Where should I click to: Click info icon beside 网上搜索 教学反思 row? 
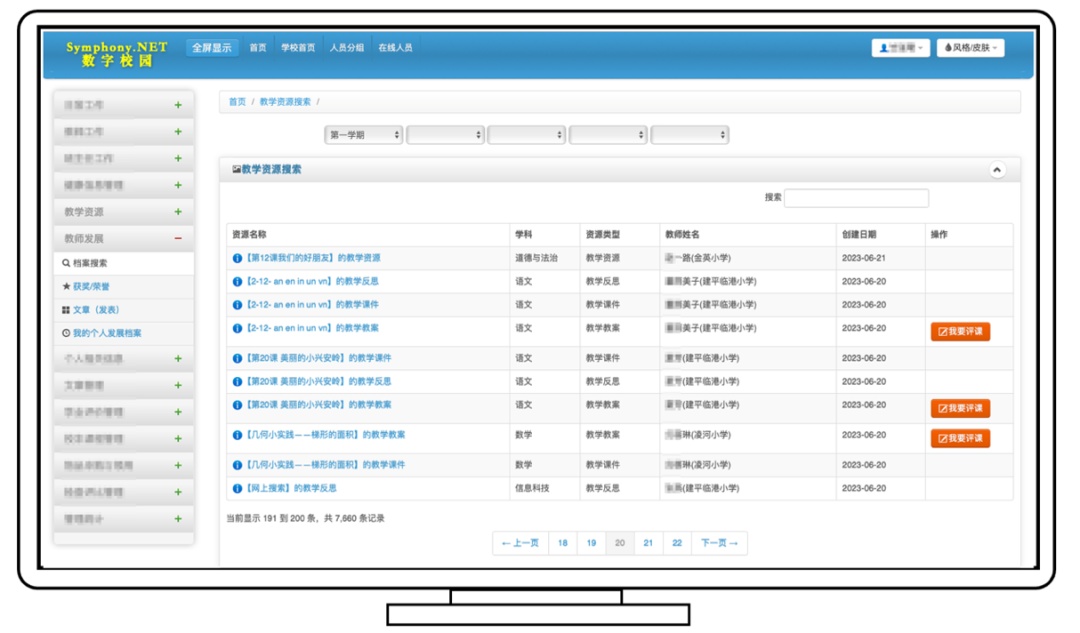click(237, 488)
